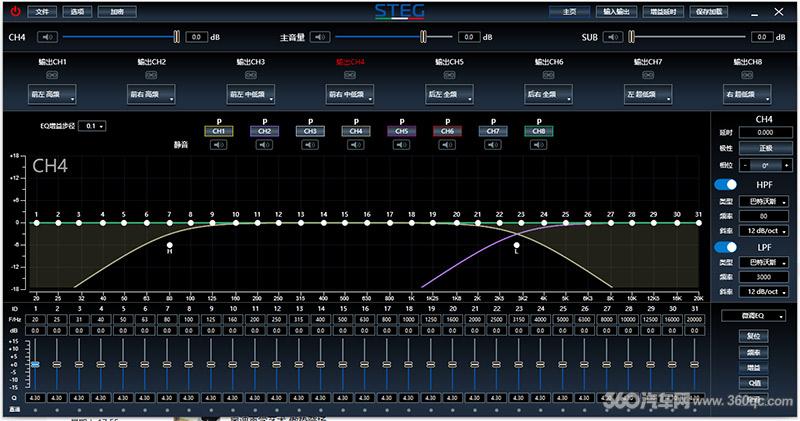The width and height of the screenshot is (800, 421).
Task: Decrease phase with the minus button
Action: pyautogui.click(x=745, y=165)
